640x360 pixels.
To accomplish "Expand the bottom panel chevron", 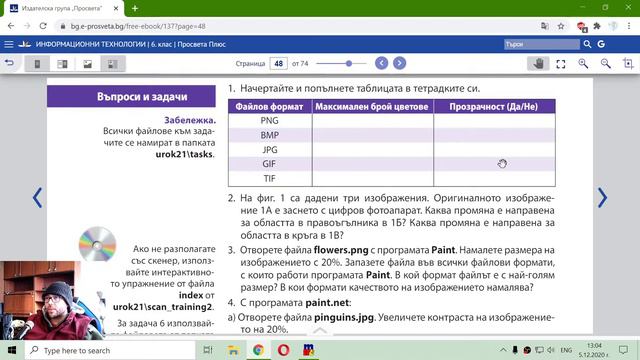I will click(320, 330).
